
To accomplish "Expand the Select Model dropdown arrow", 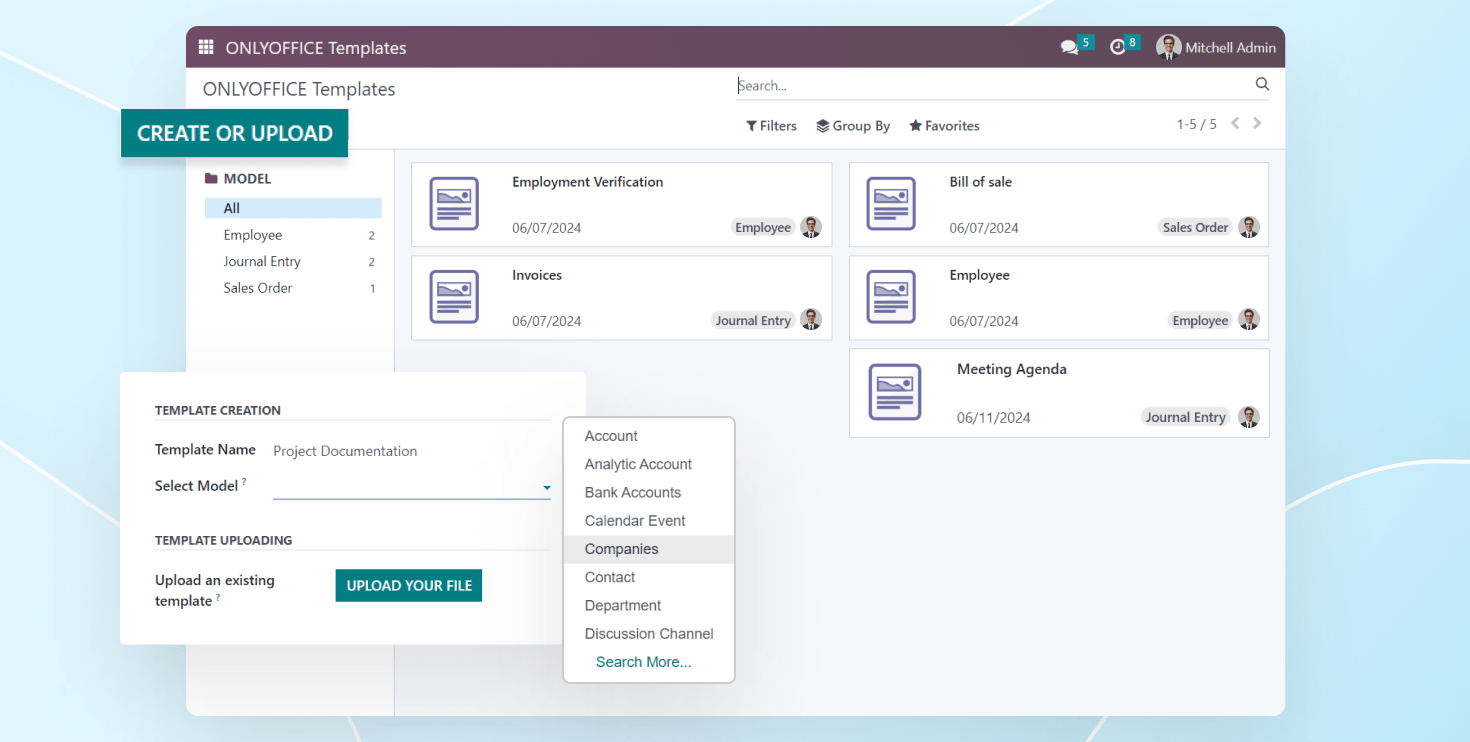I will pyautogui.click(x=546, y=488).
